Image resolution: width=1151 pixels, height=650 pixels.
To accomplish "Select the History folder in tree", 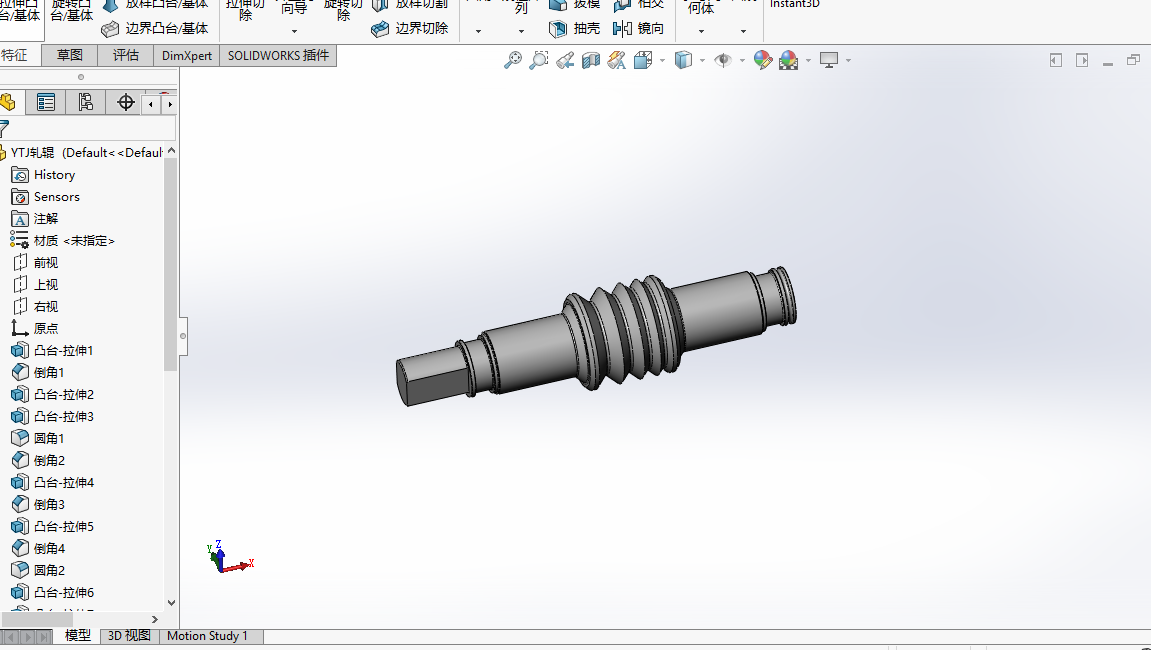I will pos(44,175).
